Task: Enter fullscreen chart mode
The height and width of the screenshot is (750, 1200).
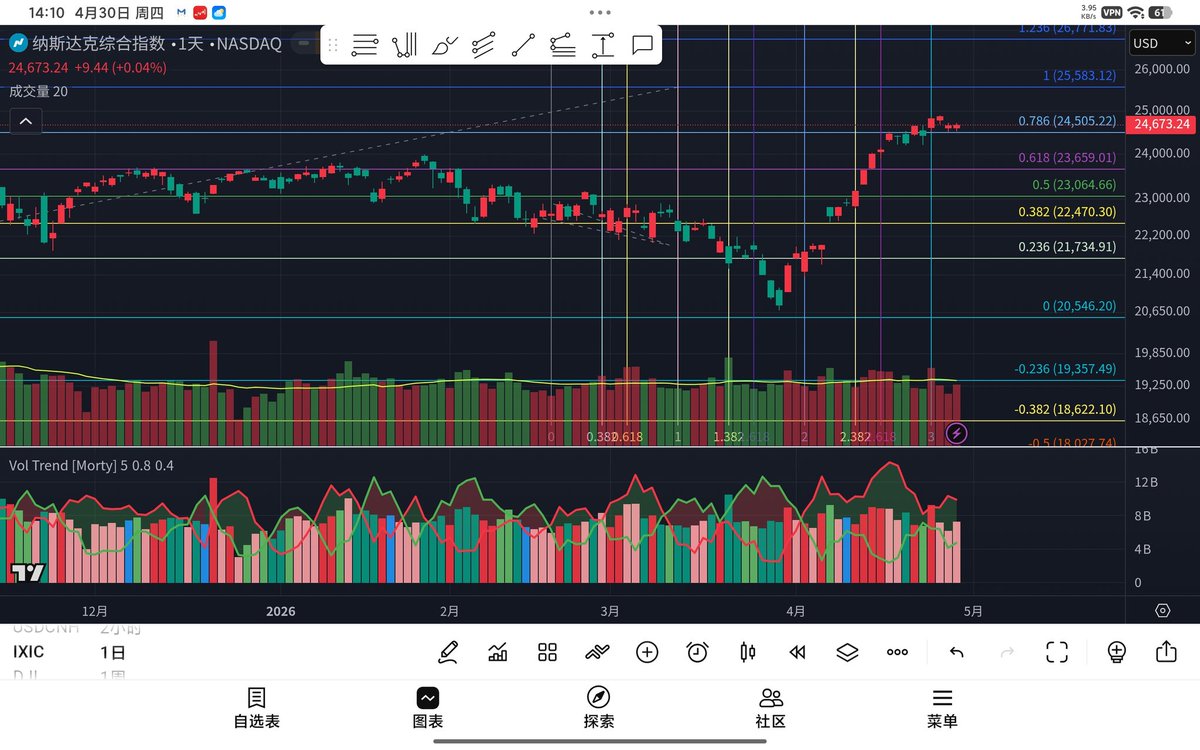Action: pyautogui.click(x=1057, y=653)
